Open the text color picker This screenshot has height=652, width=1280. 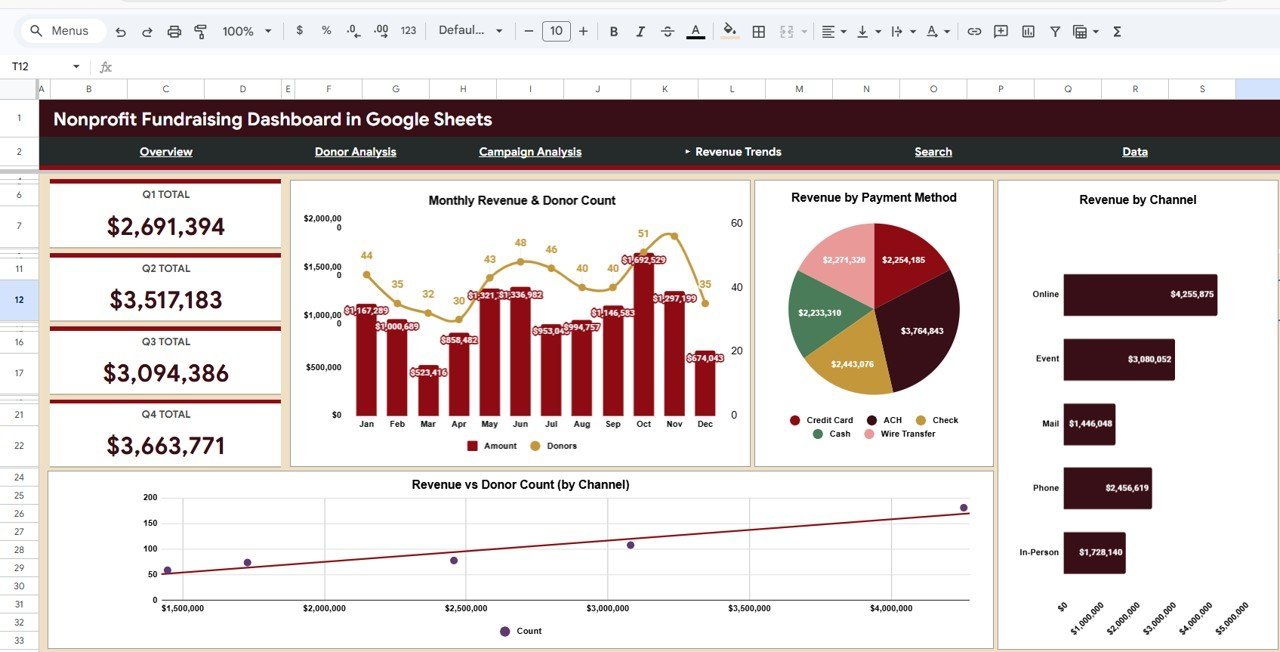coord(695,31)
